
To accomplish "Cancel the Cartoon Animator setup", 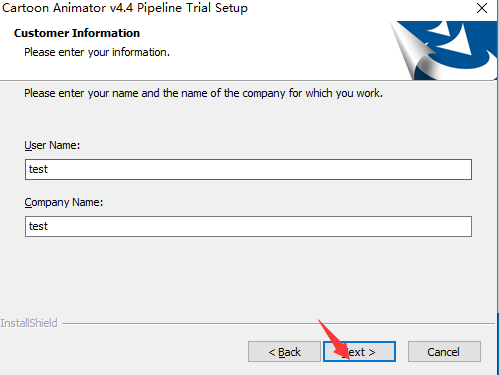I will click(444, 351).
